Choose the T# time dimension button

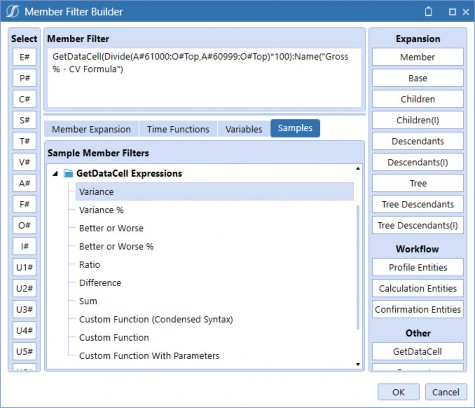tap(24, 141)
